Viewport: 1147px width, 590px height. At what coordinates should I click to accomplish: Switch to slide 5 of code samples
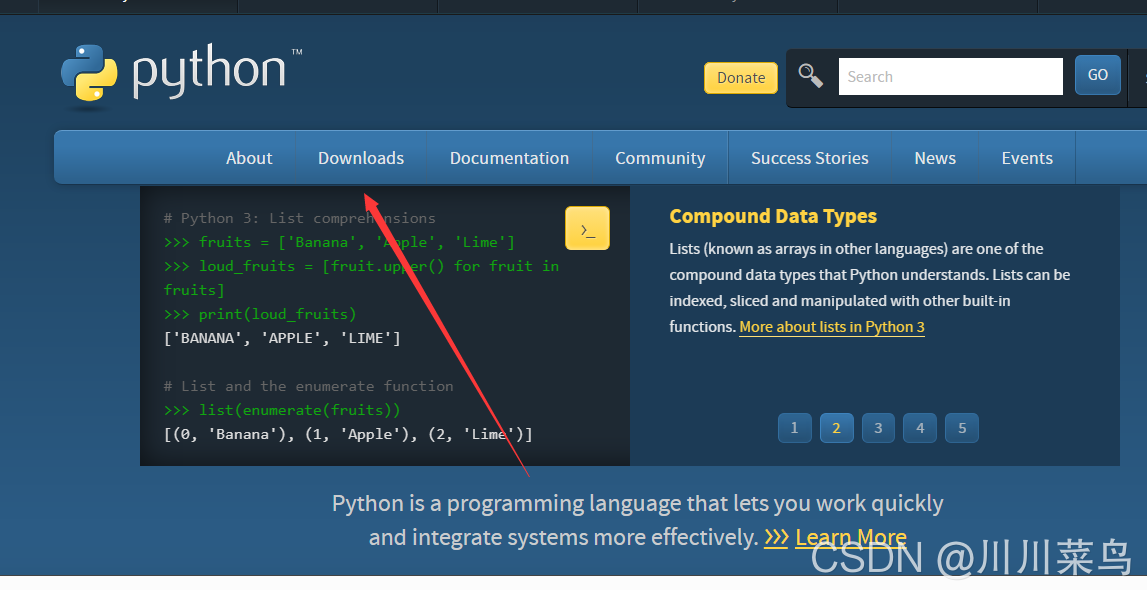(x=962, y=428)
